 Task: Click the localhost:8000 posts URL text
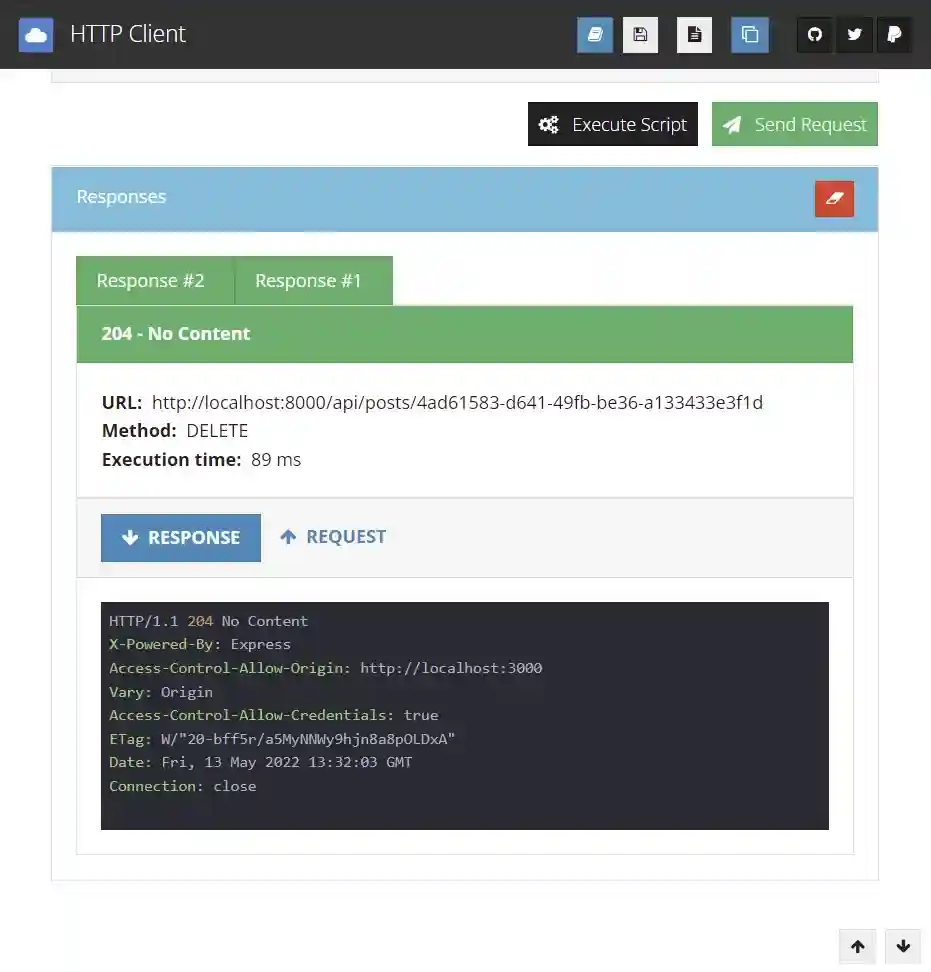[457, 403]
